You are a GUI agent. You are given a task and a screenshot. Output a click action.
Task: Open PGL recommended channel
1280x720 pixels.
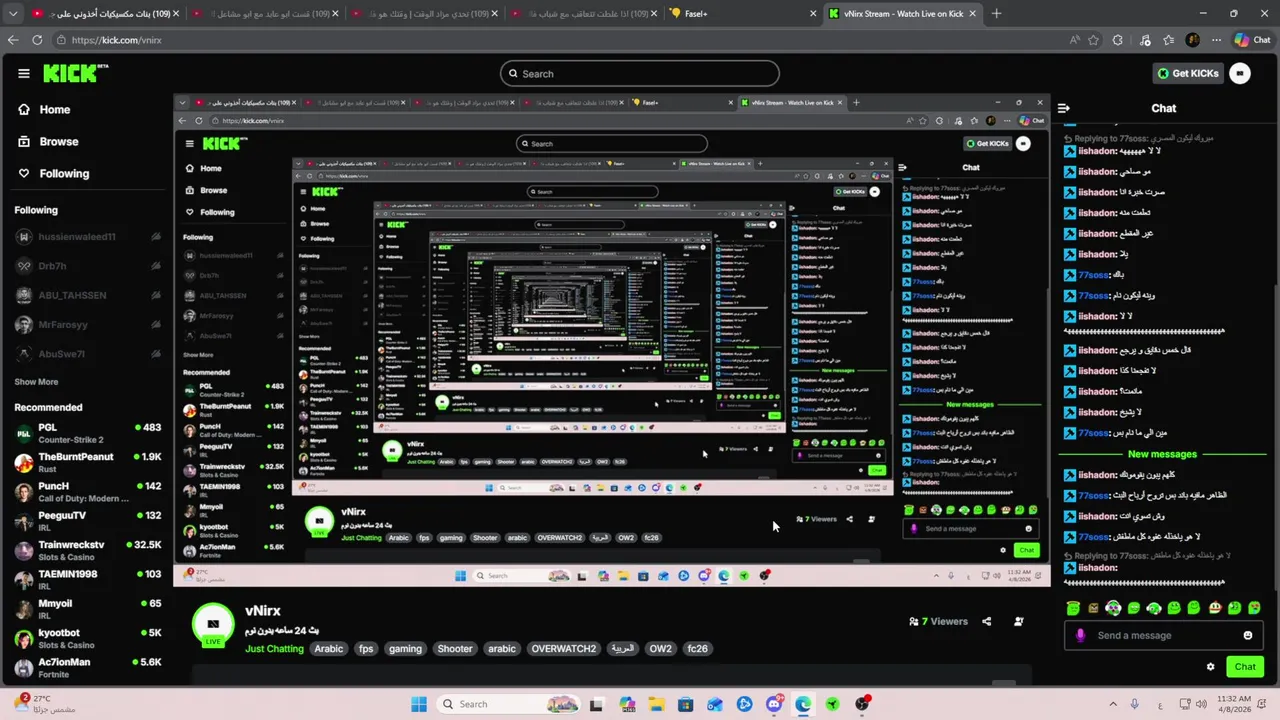[86, 433]
